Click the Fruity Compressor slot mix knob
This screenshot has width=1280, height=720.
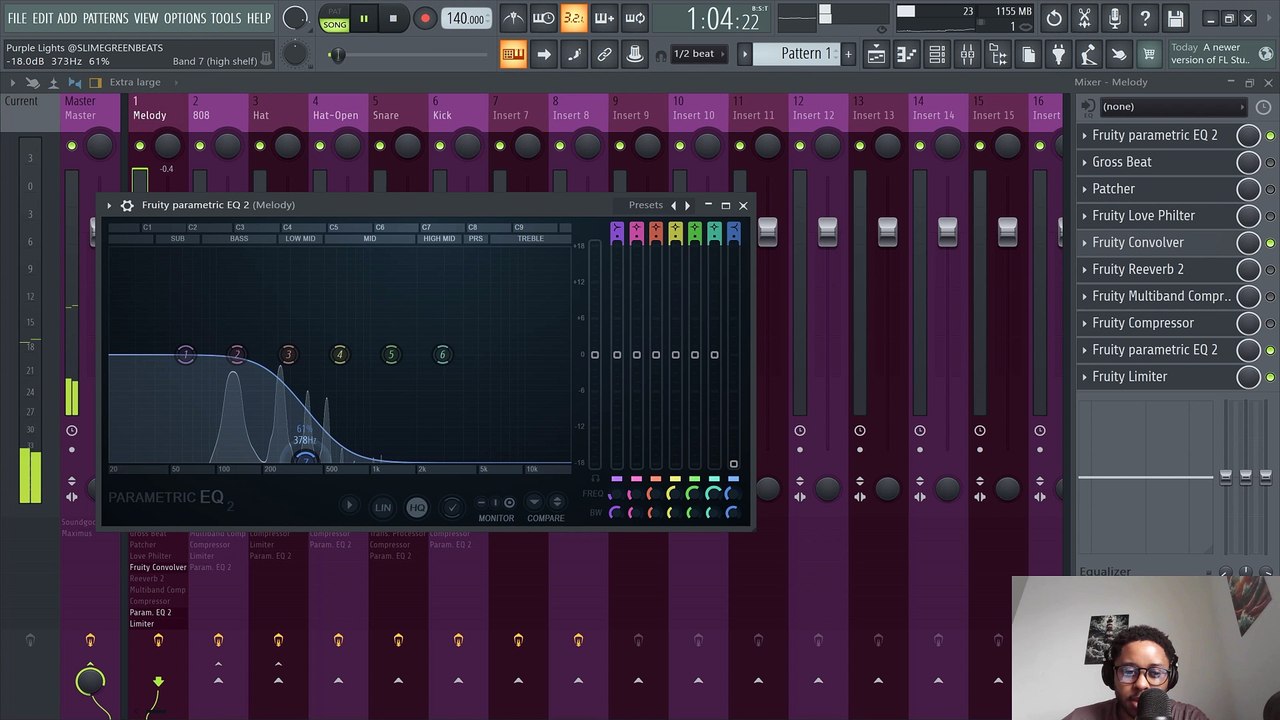pyautogui.click(x=1248, y=323)
